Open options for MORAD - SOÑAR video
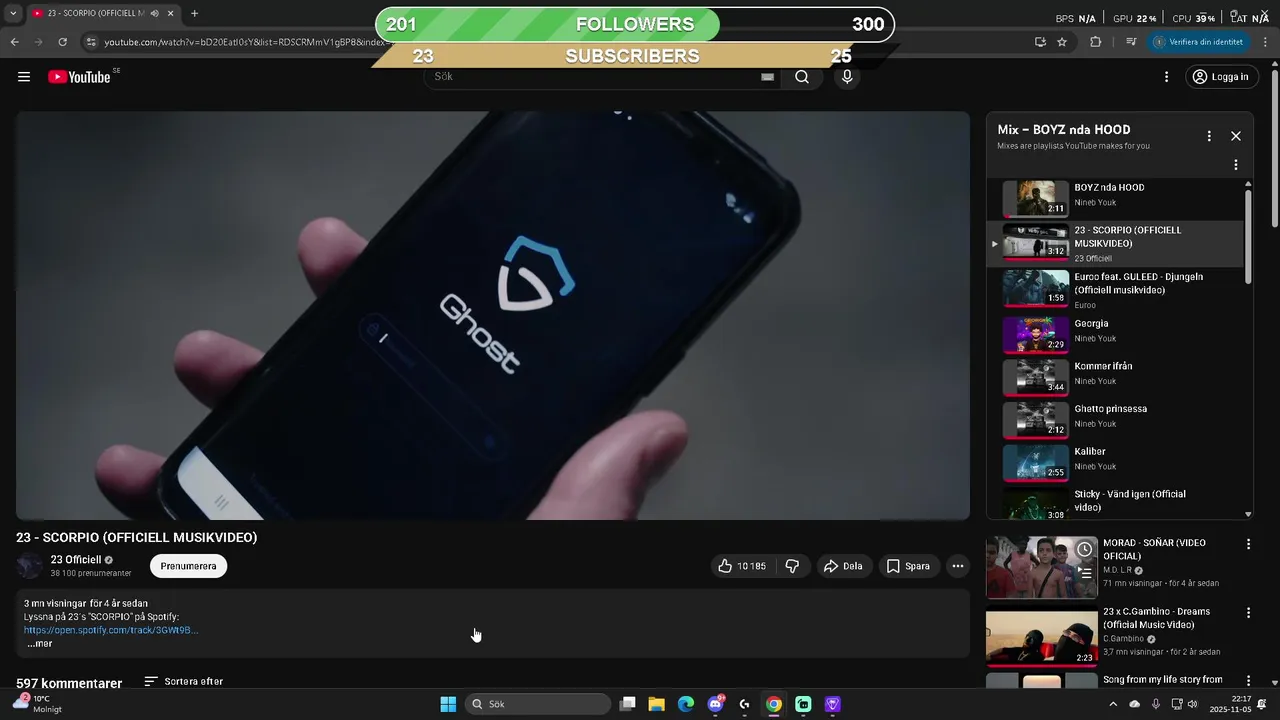This screenshot has height=720, width=1280. [1248, 544]
